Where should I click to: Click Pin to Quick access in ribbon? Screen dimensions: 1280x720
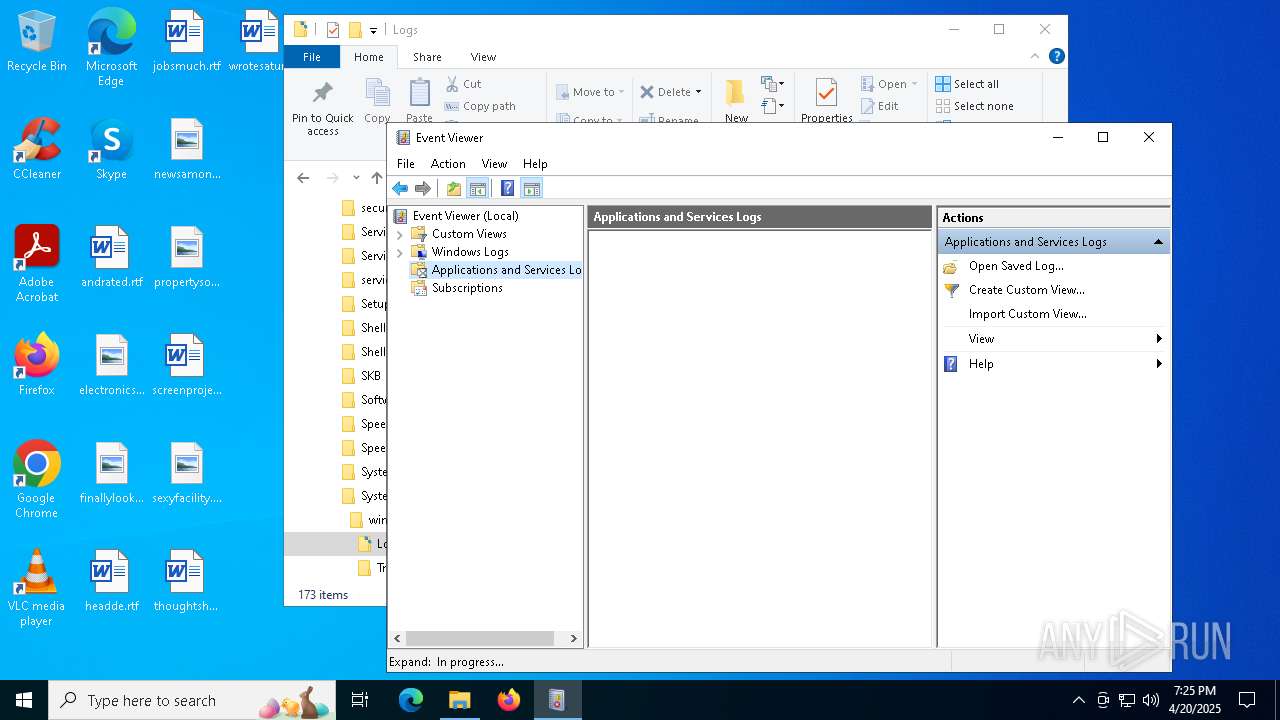322,108
